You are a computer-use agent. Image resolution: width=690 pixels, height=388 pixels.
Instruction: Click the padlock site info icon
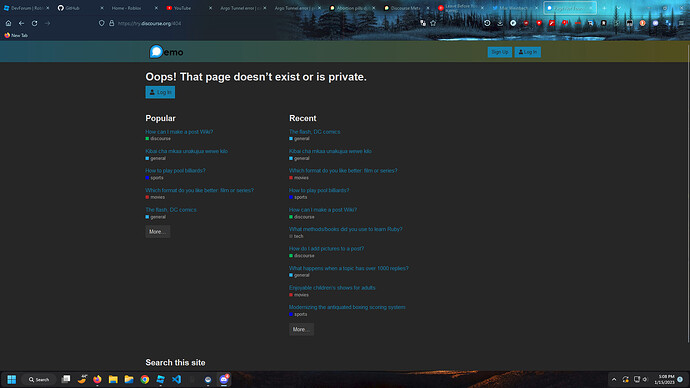tap(112, 23)
